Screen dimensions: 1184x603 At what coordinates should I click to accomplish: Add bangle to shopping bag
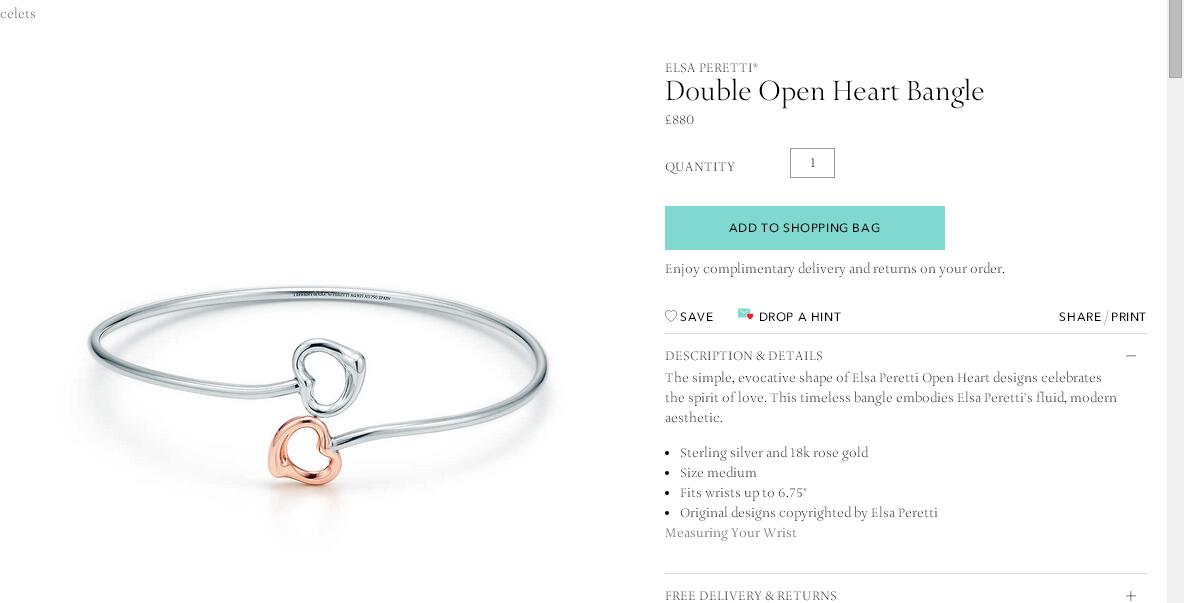click(x=804, y=228)
